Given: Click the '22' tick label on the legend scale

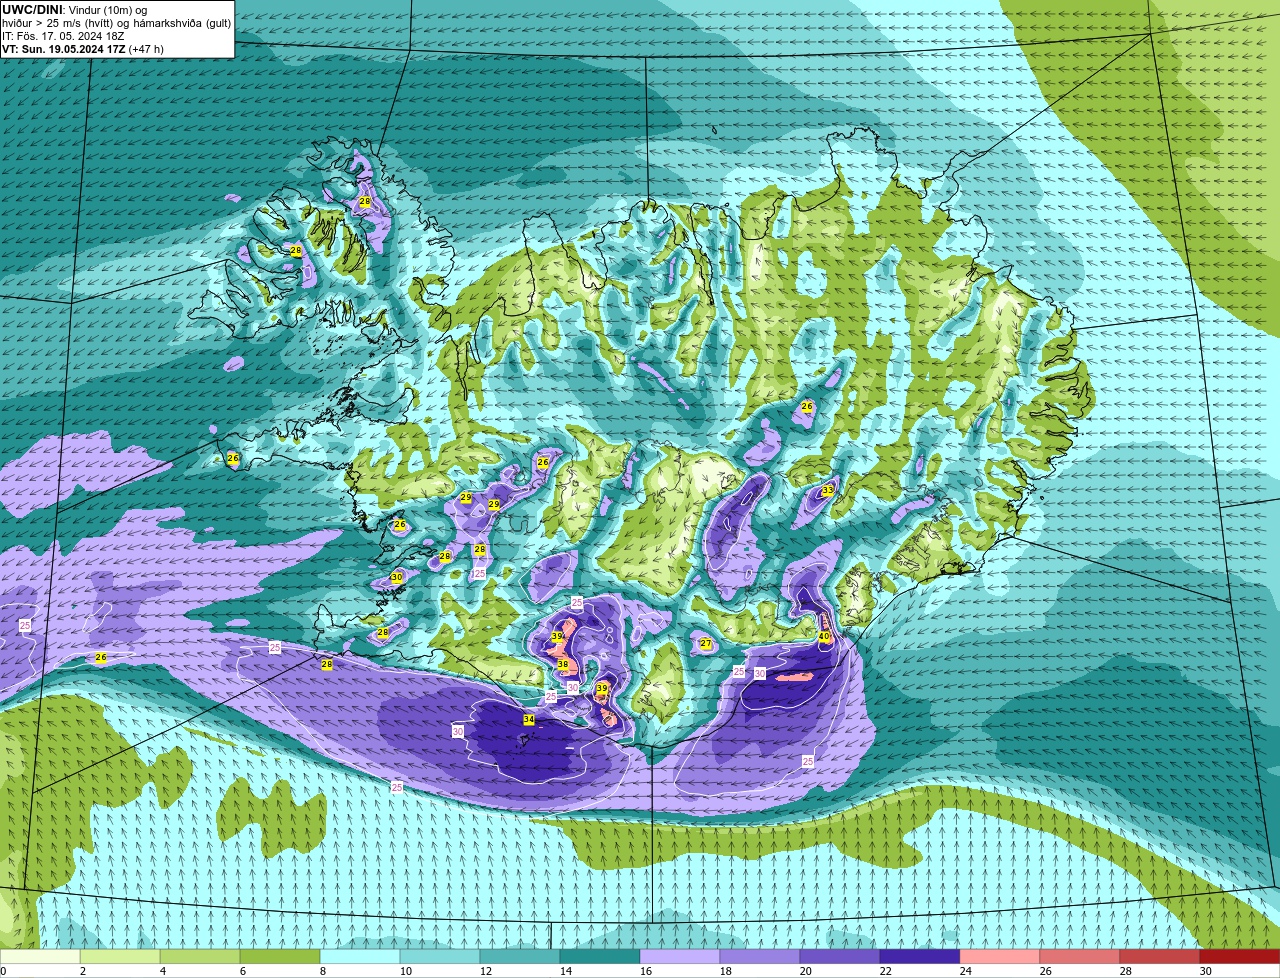Looking at the screenshot, I should (885, 971).
